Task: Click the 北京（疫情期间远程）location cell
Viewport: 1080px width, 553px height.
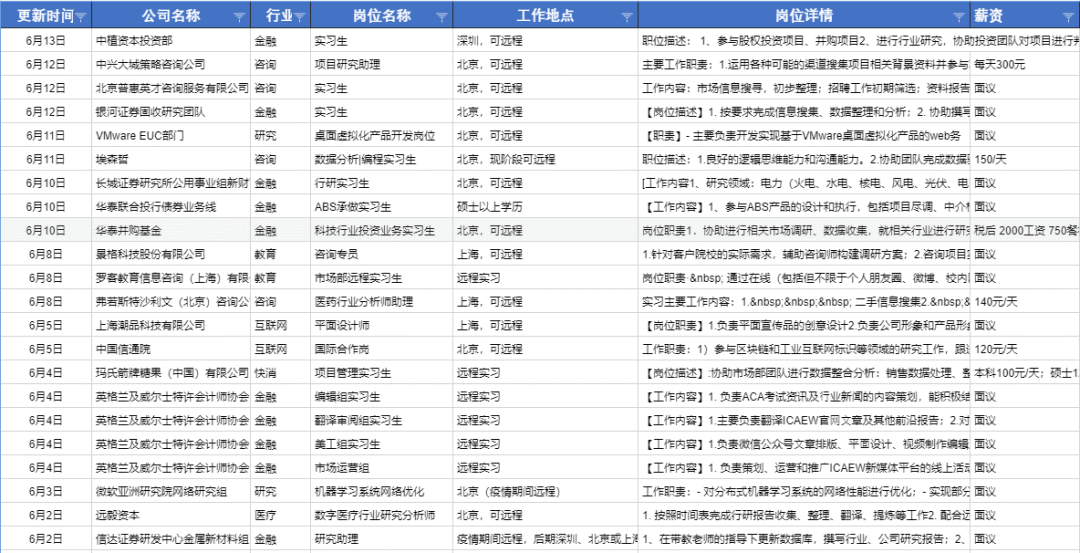Action: coord(546,491)
